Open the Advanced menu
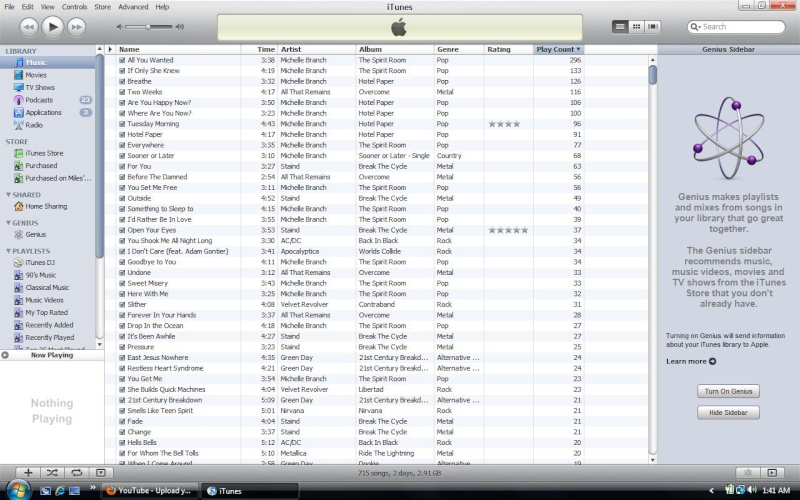This screenshot has width=800, height=500. pos(133,7)
